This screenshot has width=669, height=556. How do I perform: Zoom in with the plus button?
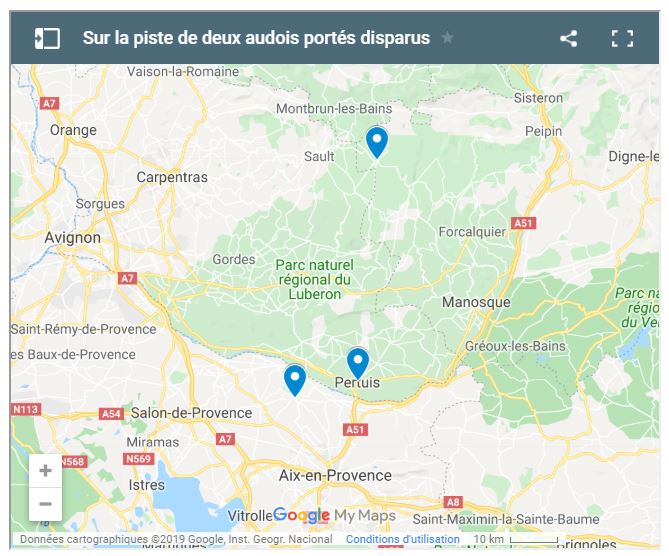(x=45, y=471)
